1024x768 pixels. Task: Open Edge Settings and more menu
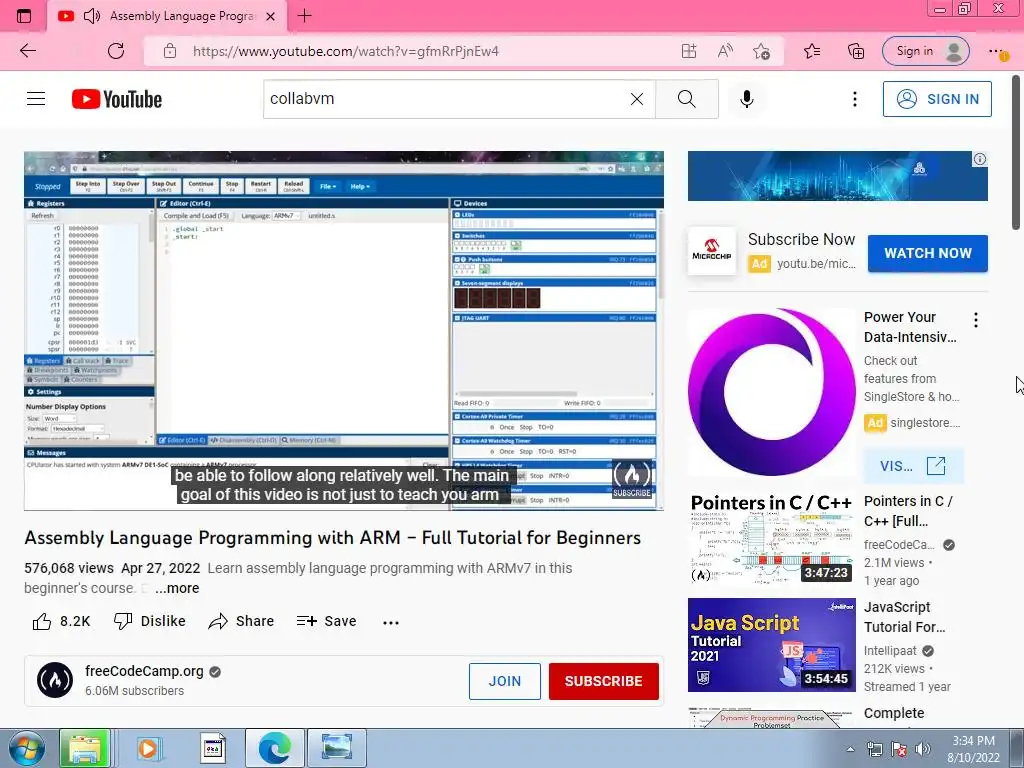pyautogui.click(x=997, y=51)
